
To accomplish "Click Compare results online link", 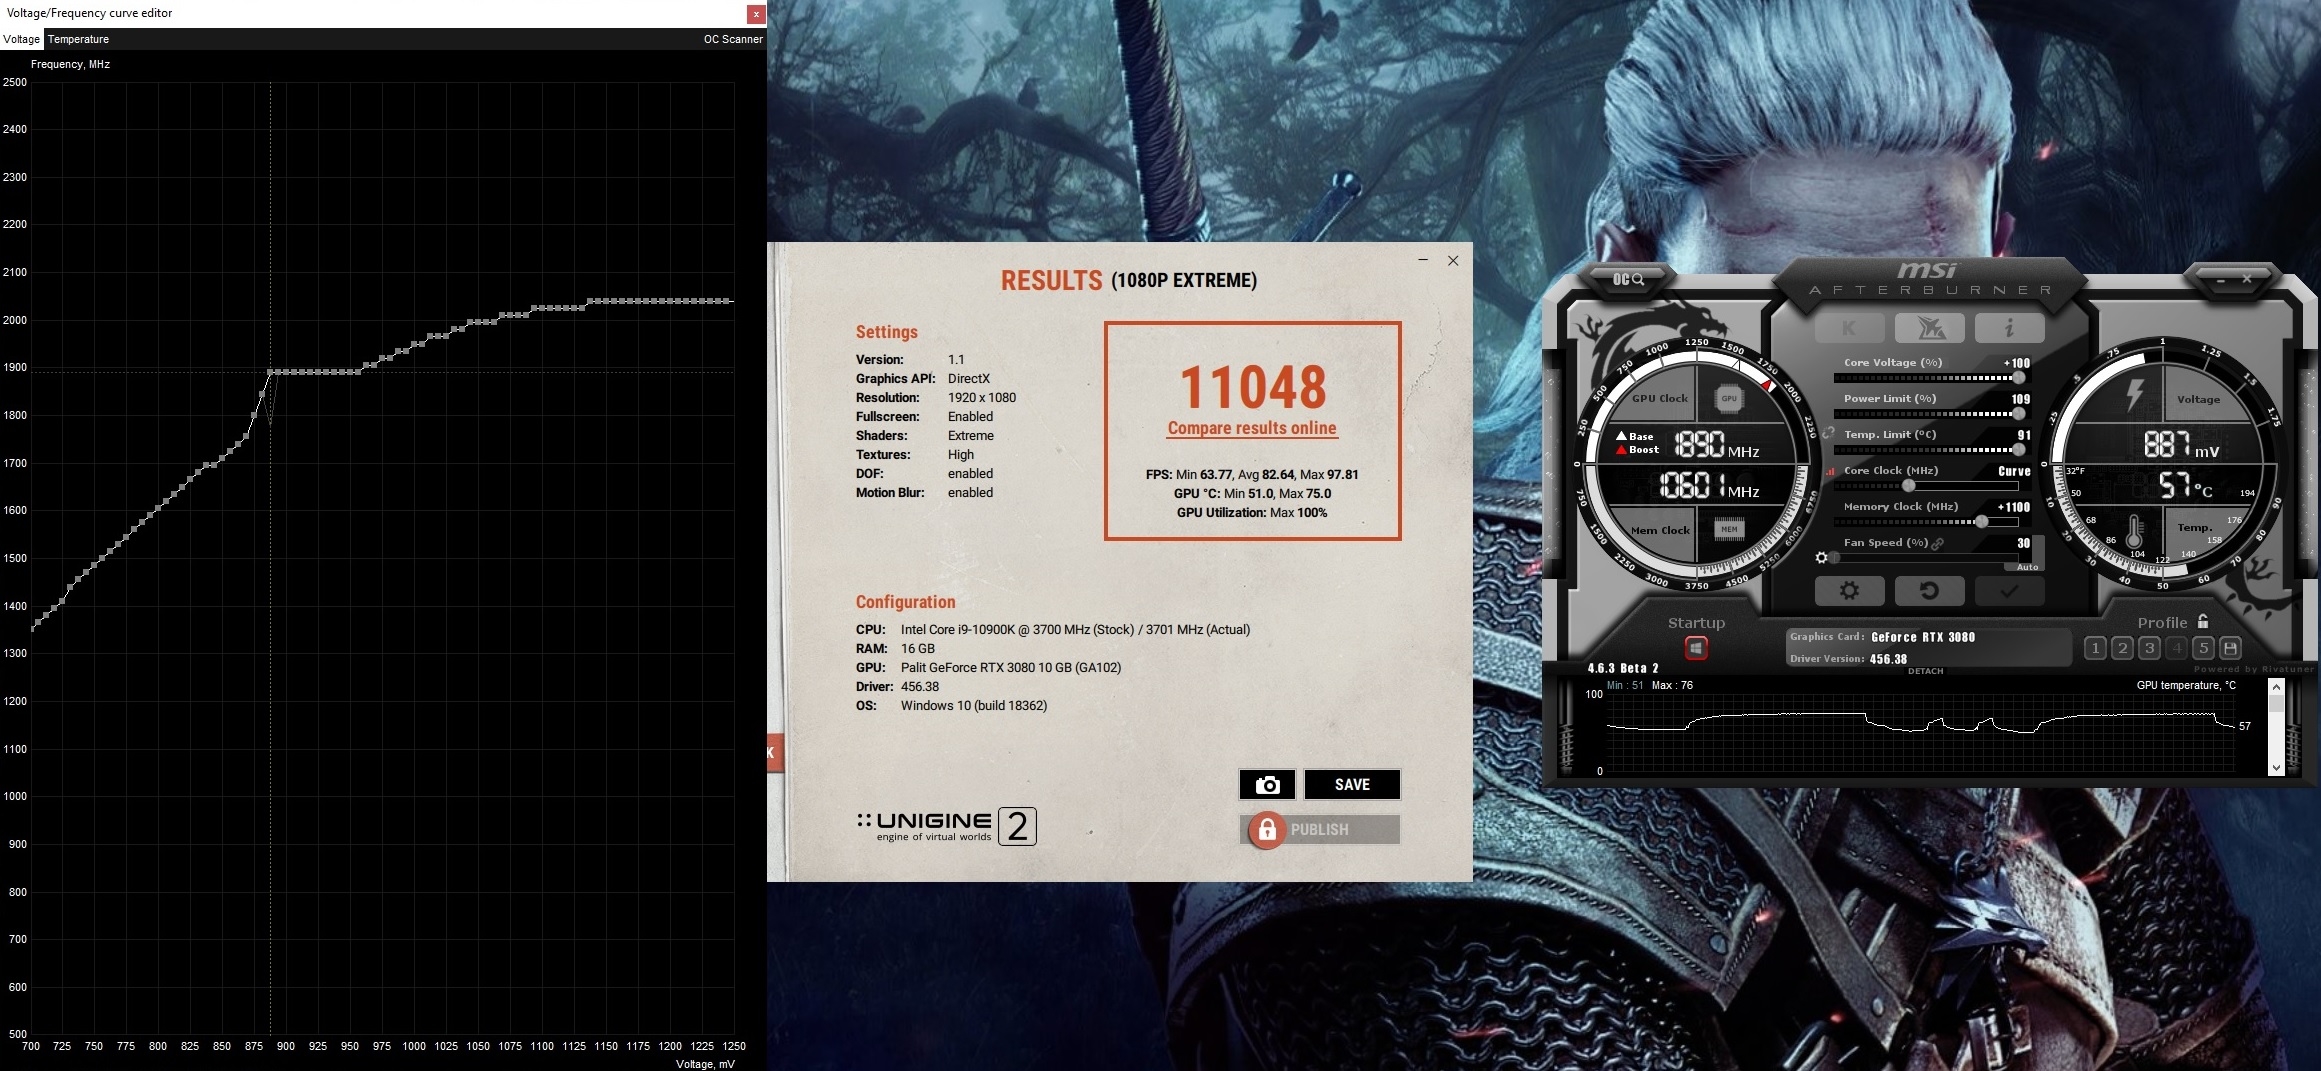I will click(1252, 428).
